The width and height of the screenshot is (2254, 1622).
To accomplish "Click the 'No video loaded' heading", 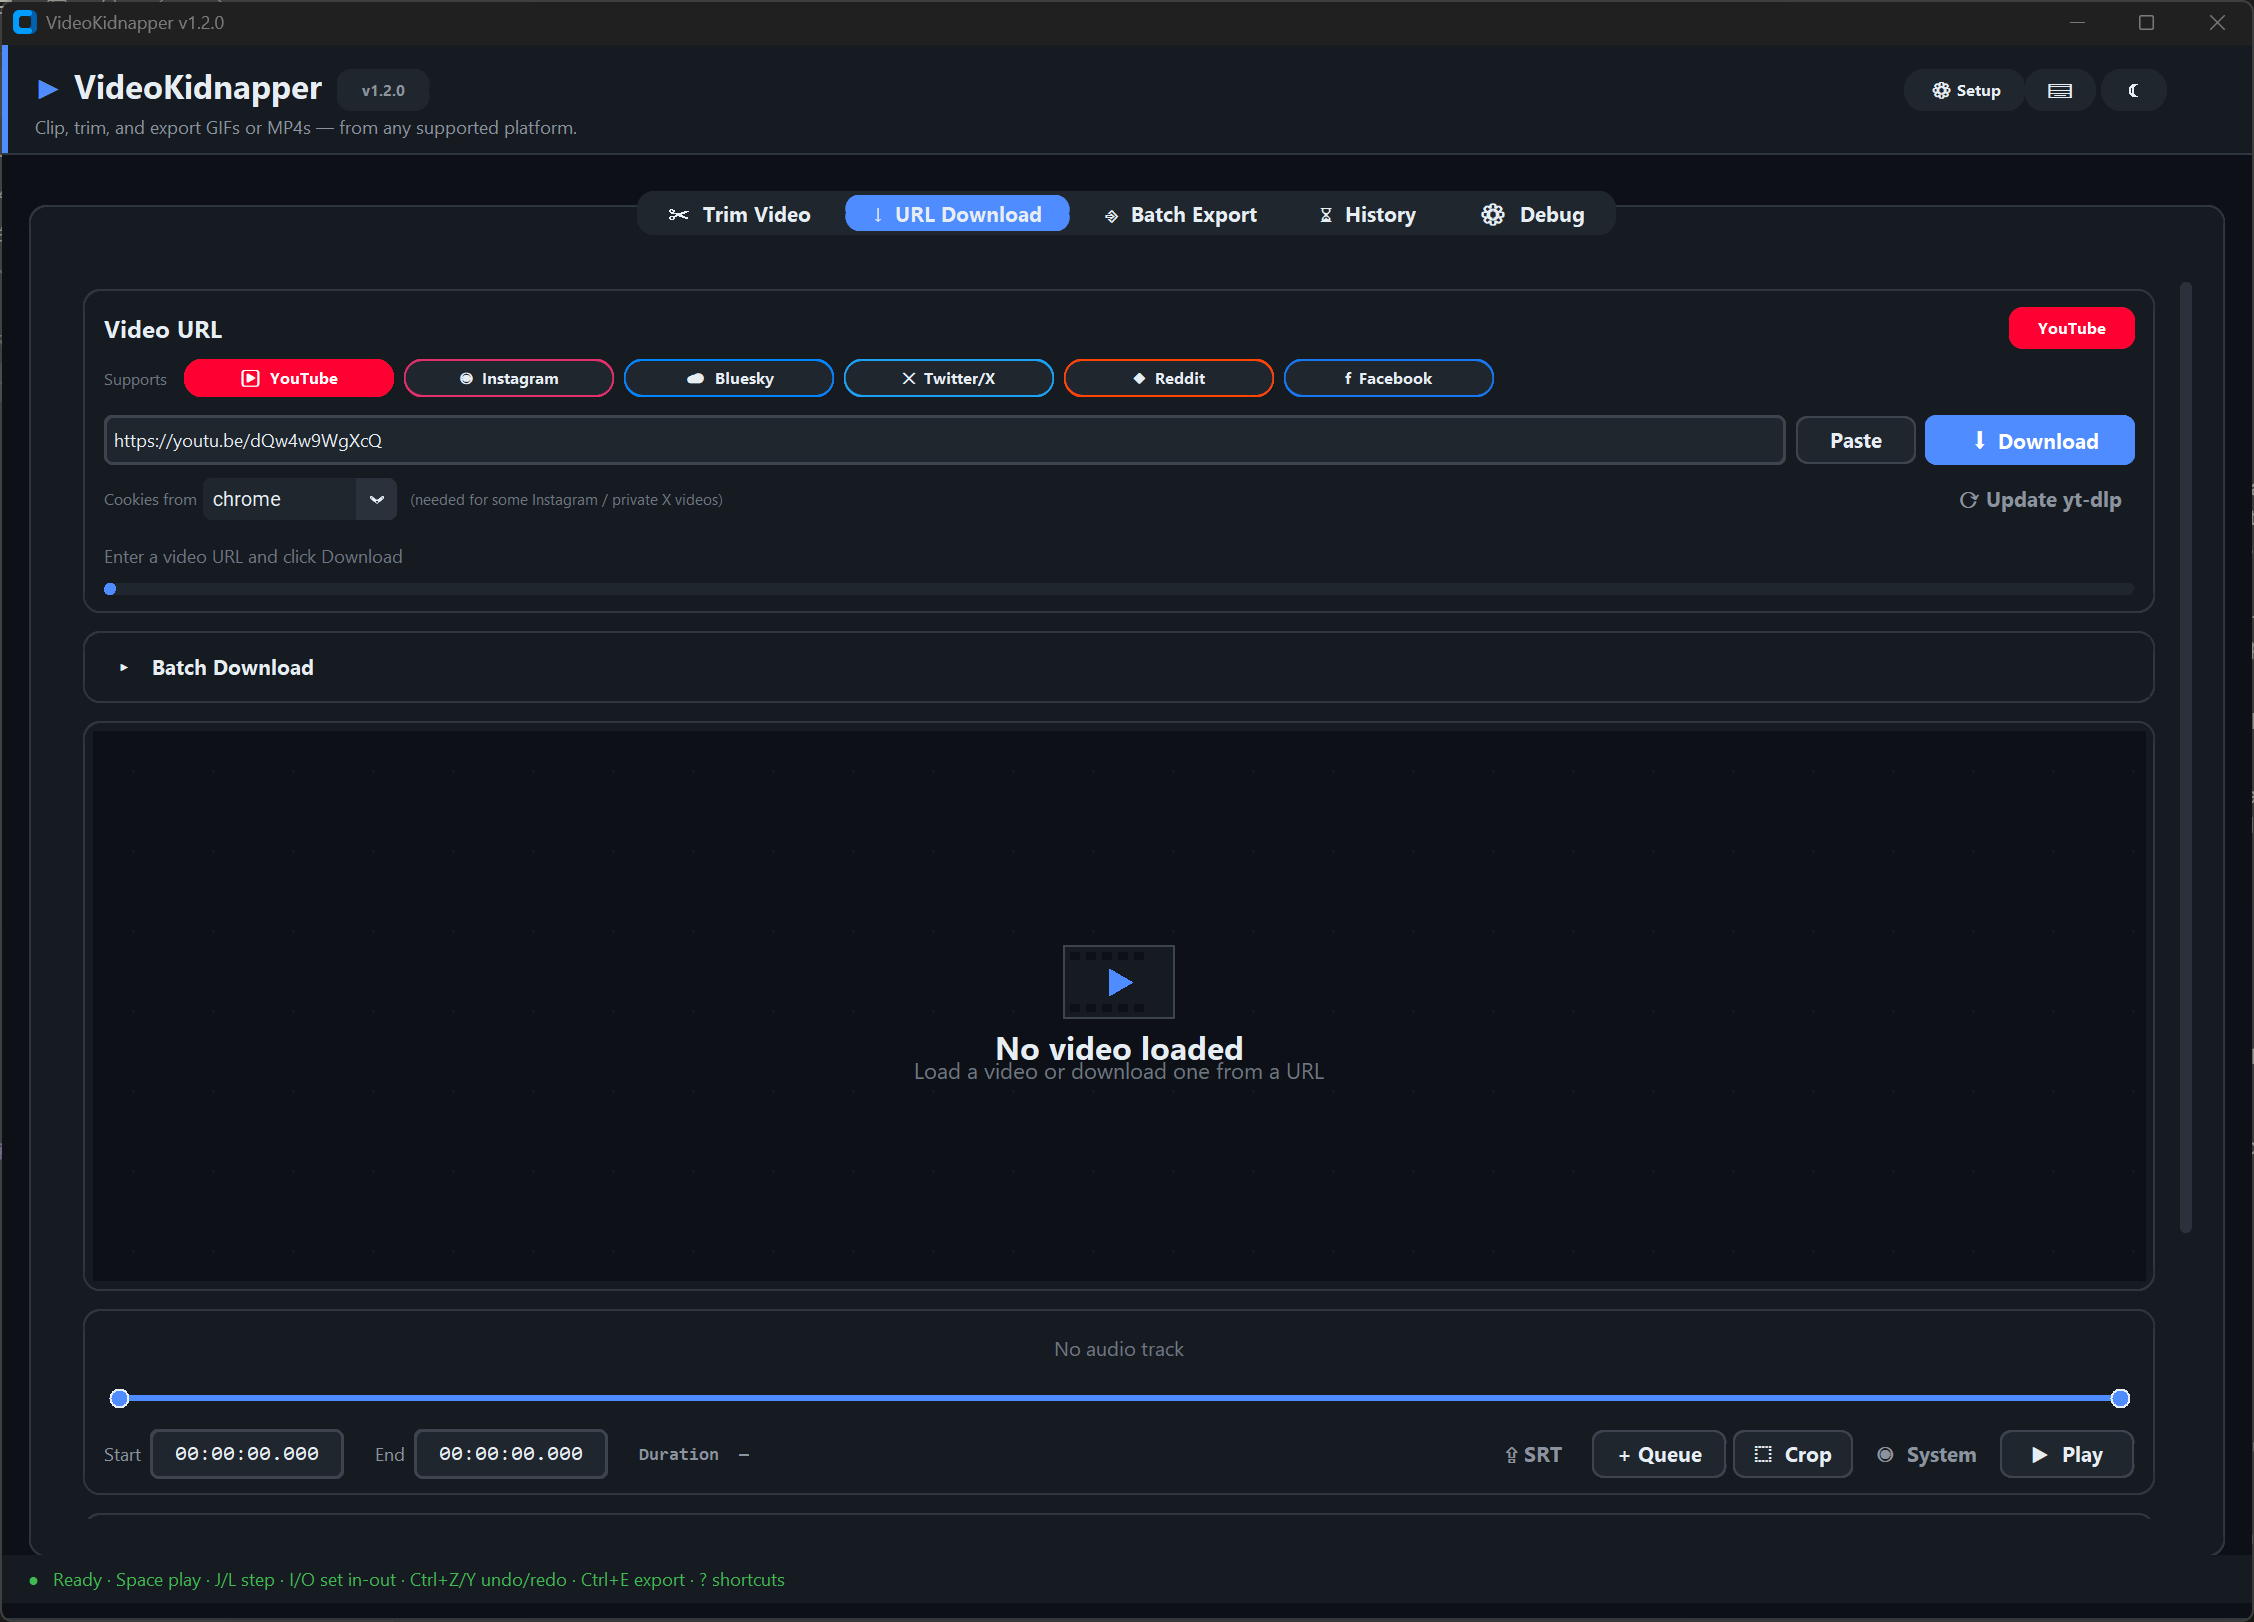I will pyautogui.click(x=1119, y=1047).
